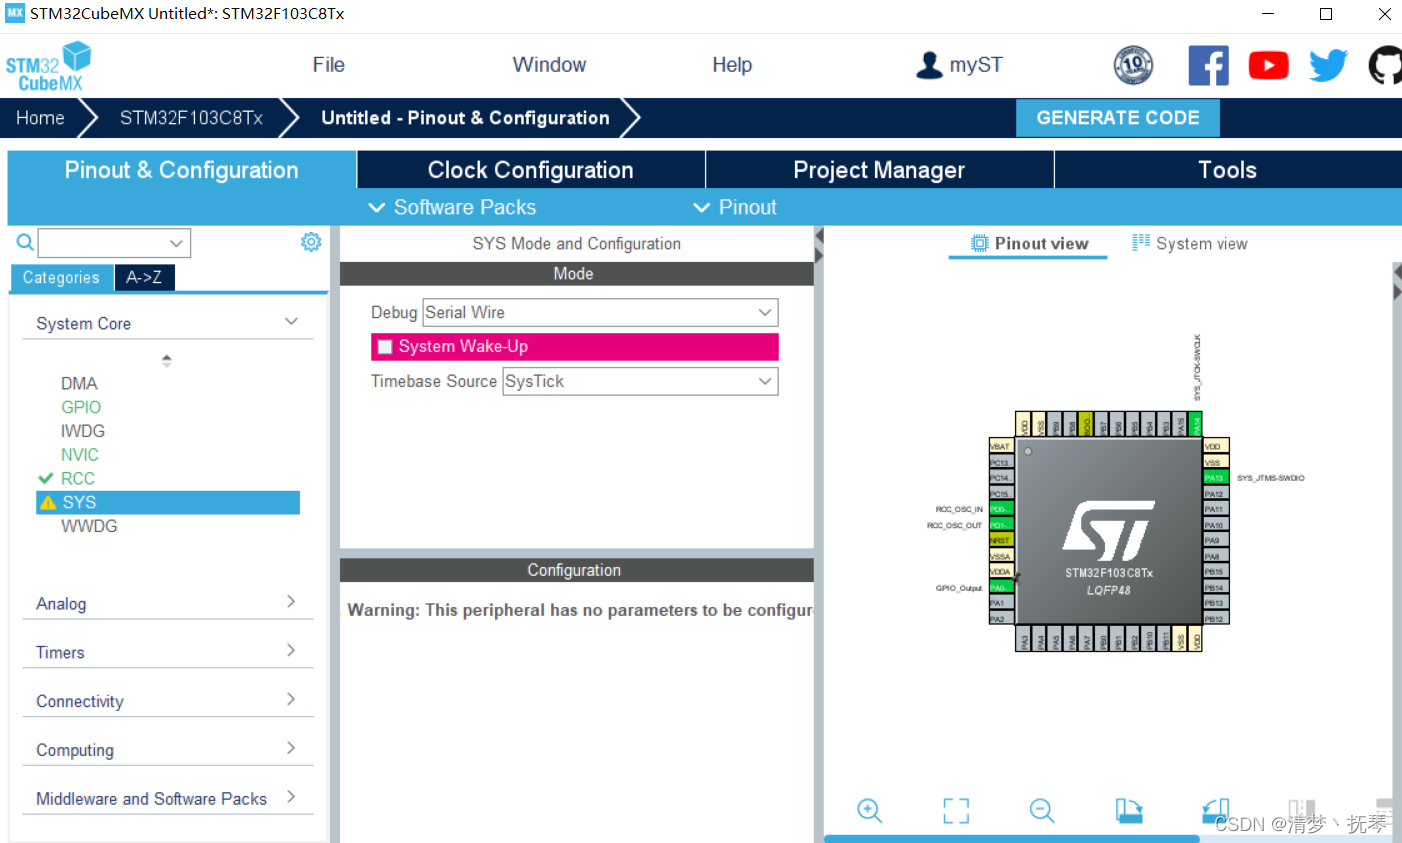Open the Facebook icon link
1402x843 pixels.
coord(1208,66)
